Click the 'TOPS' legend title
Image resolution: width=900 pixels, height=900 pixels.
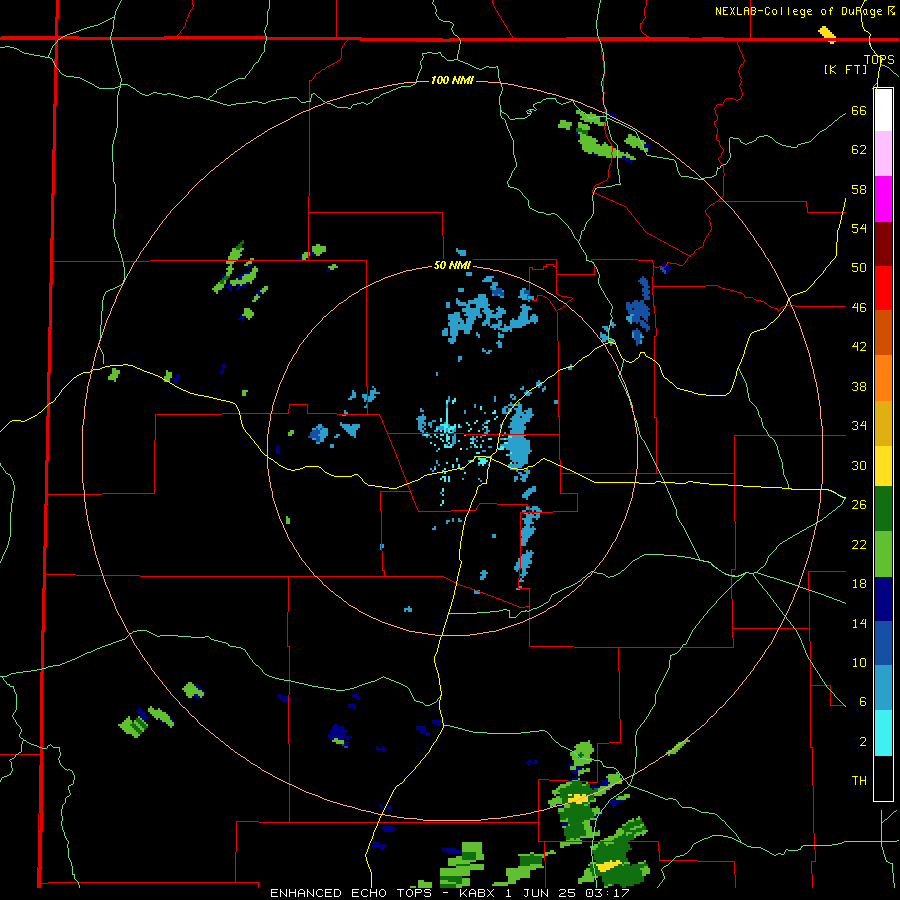[879, 59]
